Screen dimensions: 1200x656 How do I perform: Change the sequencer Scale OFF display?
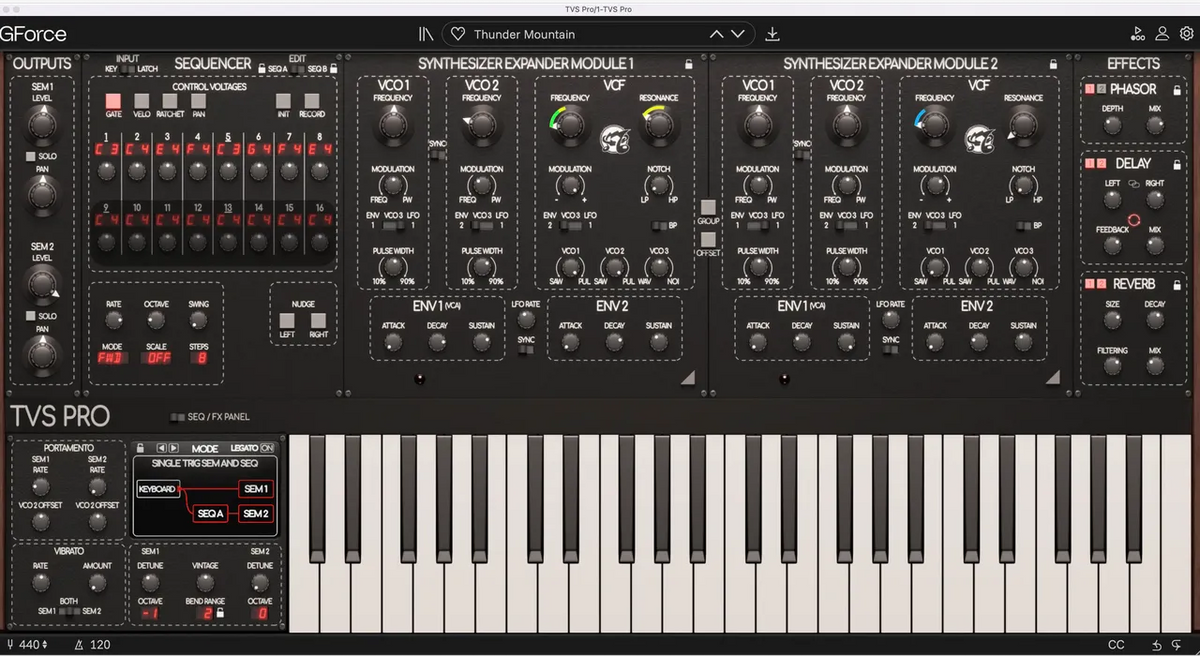click(156, 356)
